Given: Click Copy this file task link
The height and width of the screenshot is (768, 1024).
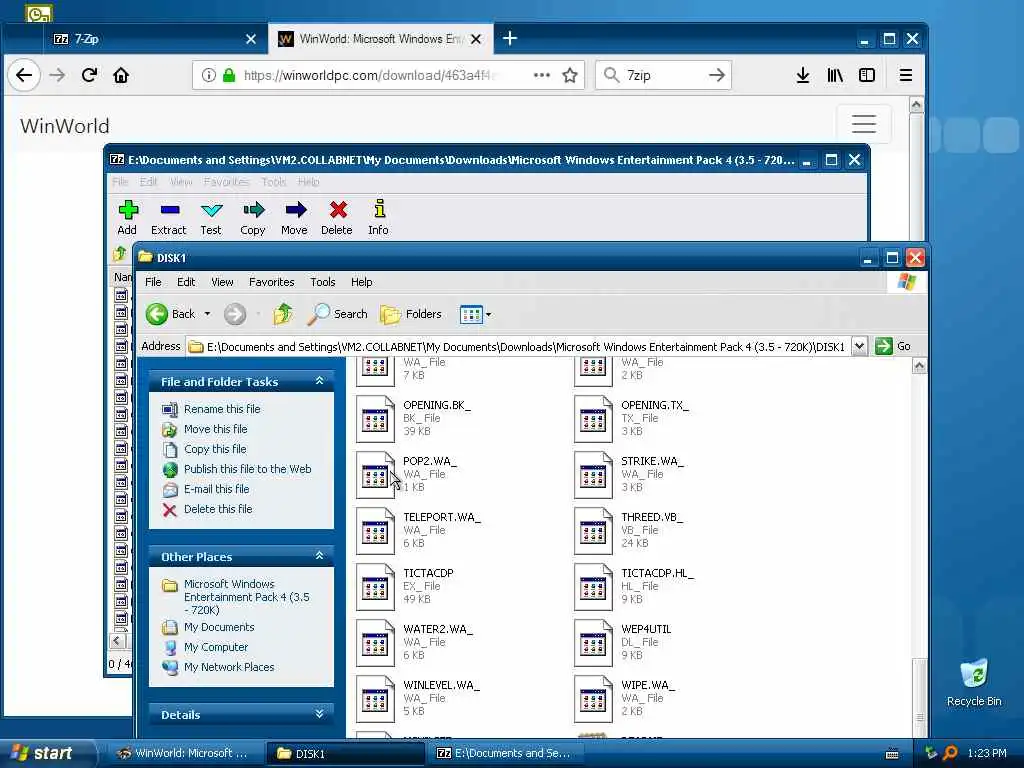Looking at the screenshot, I should 215,449.
